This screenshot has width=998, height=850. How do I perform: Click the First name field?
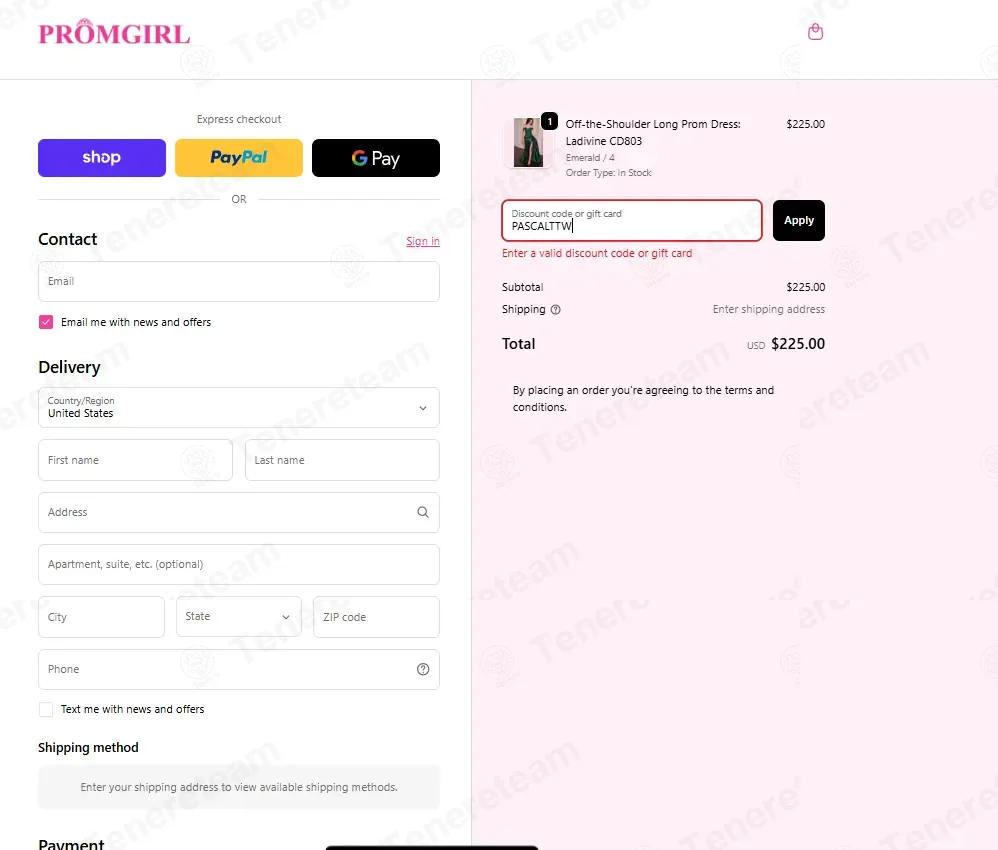(x=136, y=460)
